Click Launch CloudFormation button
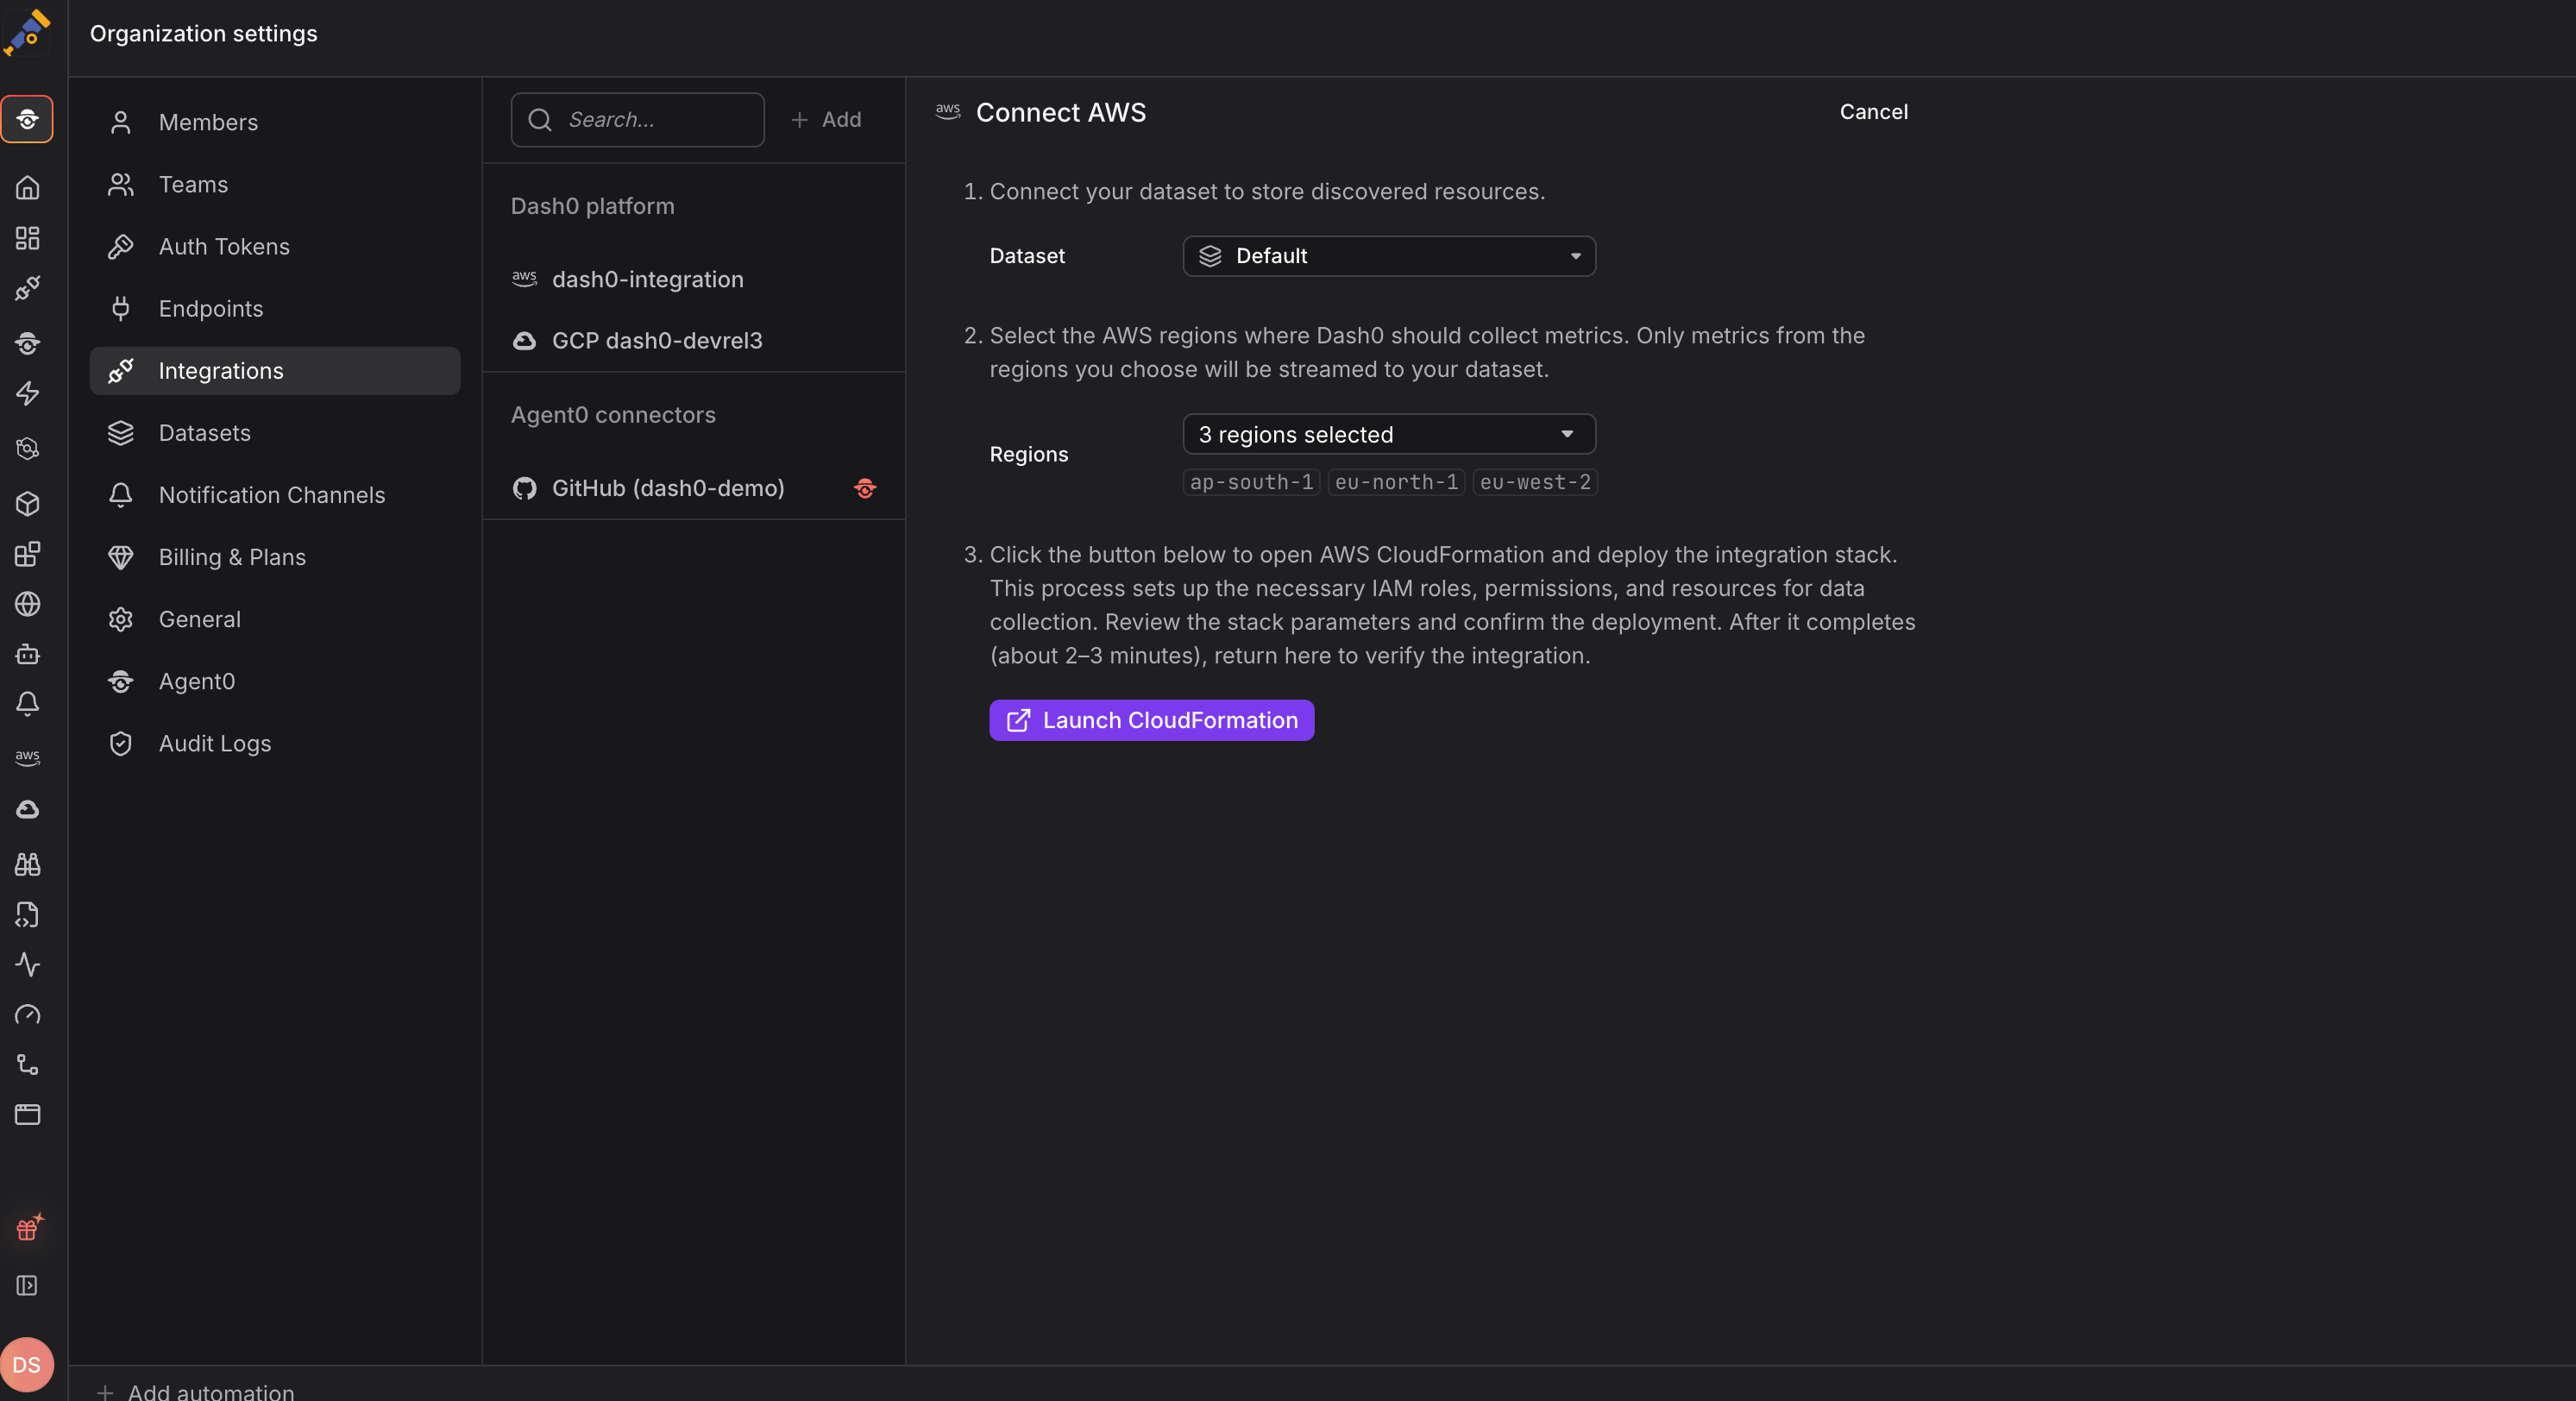This screenshot has width=2576, height=1401. (x=1151, y=720)
